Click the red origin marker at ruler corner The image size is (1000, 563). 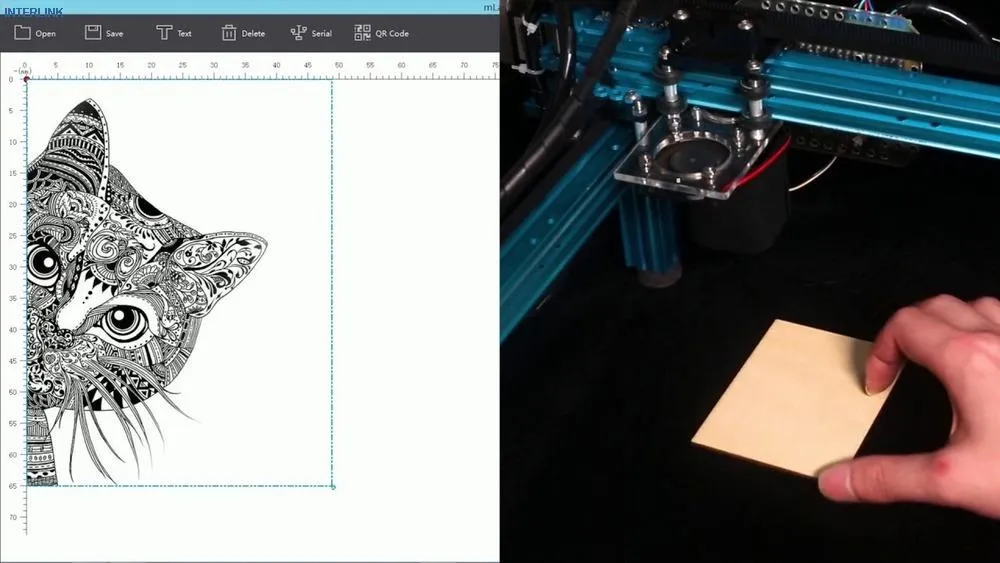coord(26,79)
